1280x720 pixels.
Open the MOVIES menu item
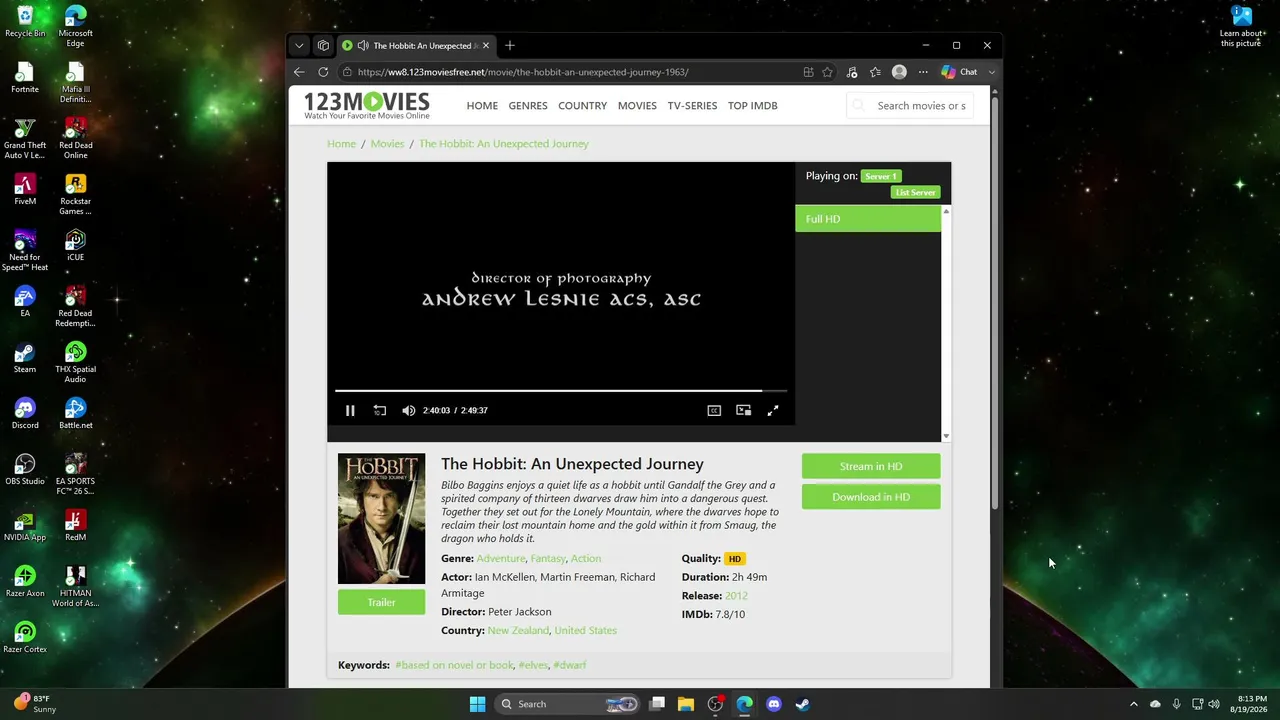[x=637, y=106]
